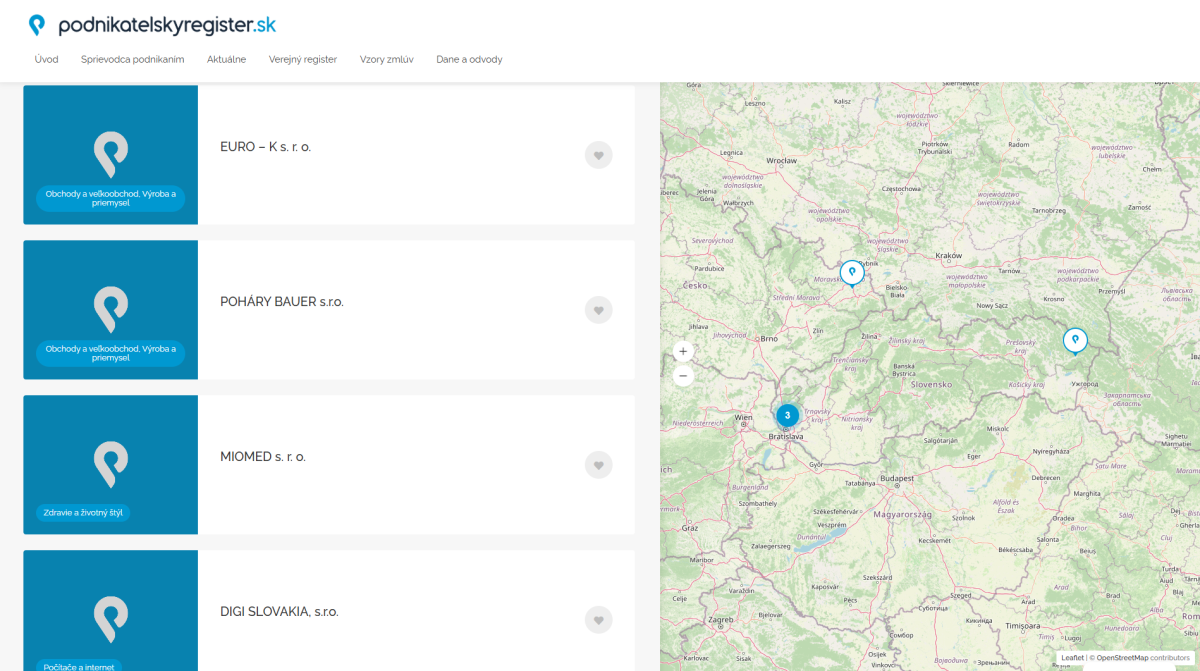This screenshot has width=1200, height=671.
Task: Favorite POHÁRY BAUER s.r.o. with heart
Action: point(598,310)
